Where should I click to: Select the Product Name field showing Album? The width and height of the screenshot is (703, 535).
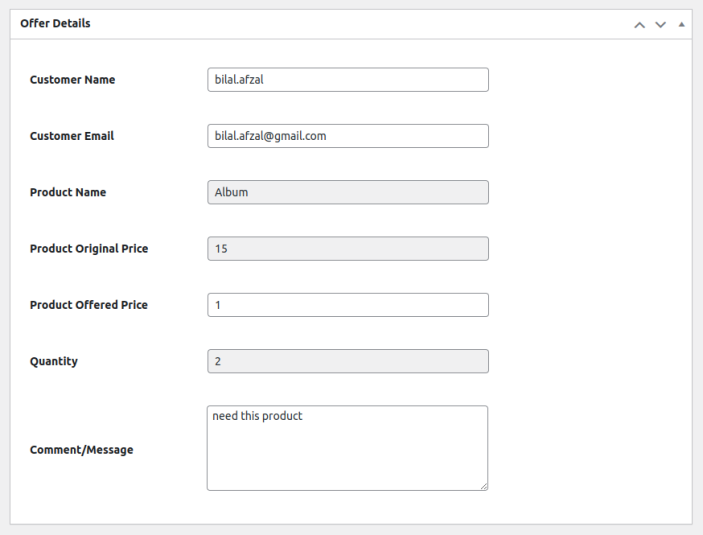(x=347, y=192)
